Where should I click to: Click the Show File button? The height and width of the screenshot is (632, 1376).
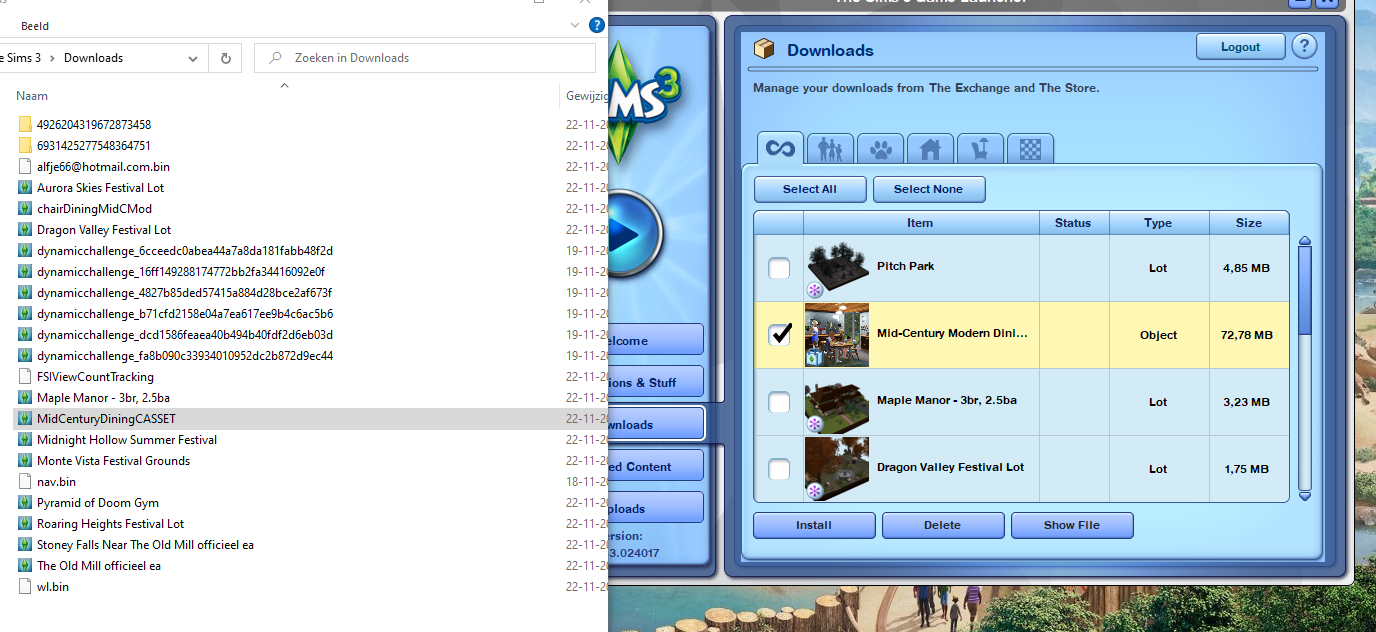1072,525
